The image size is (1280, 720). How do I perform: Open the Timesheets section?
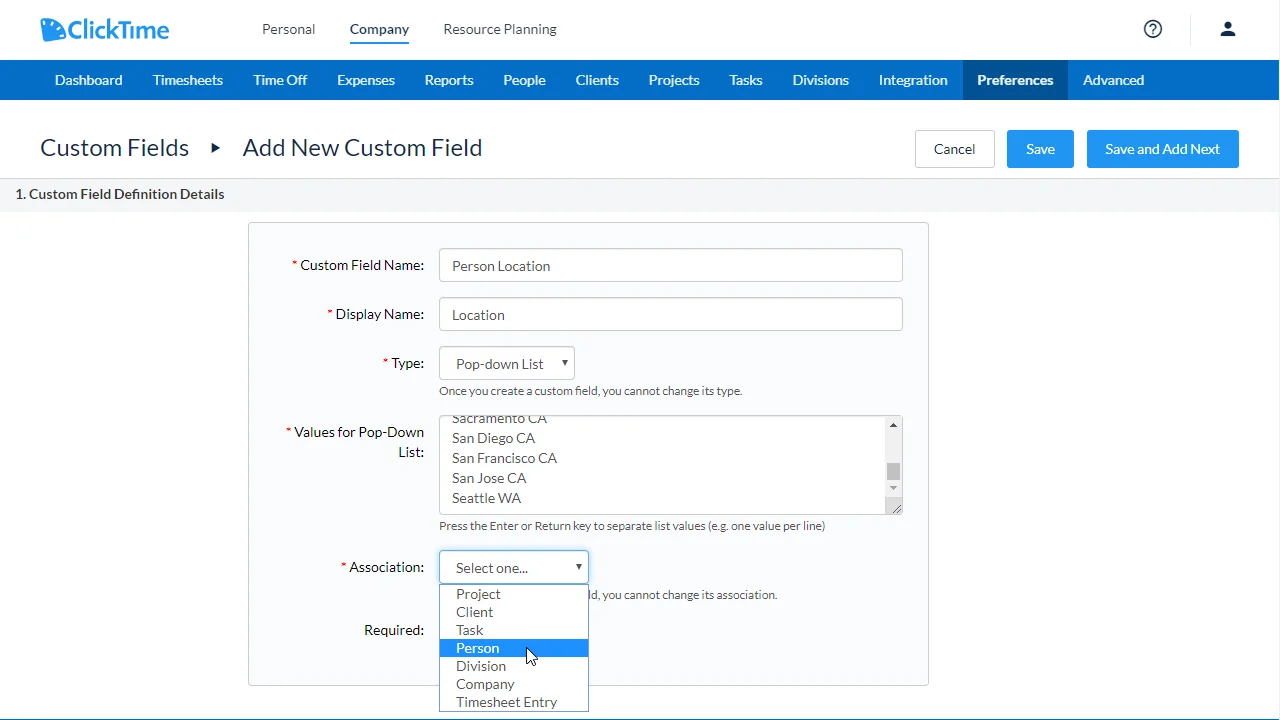coord(188,80)
